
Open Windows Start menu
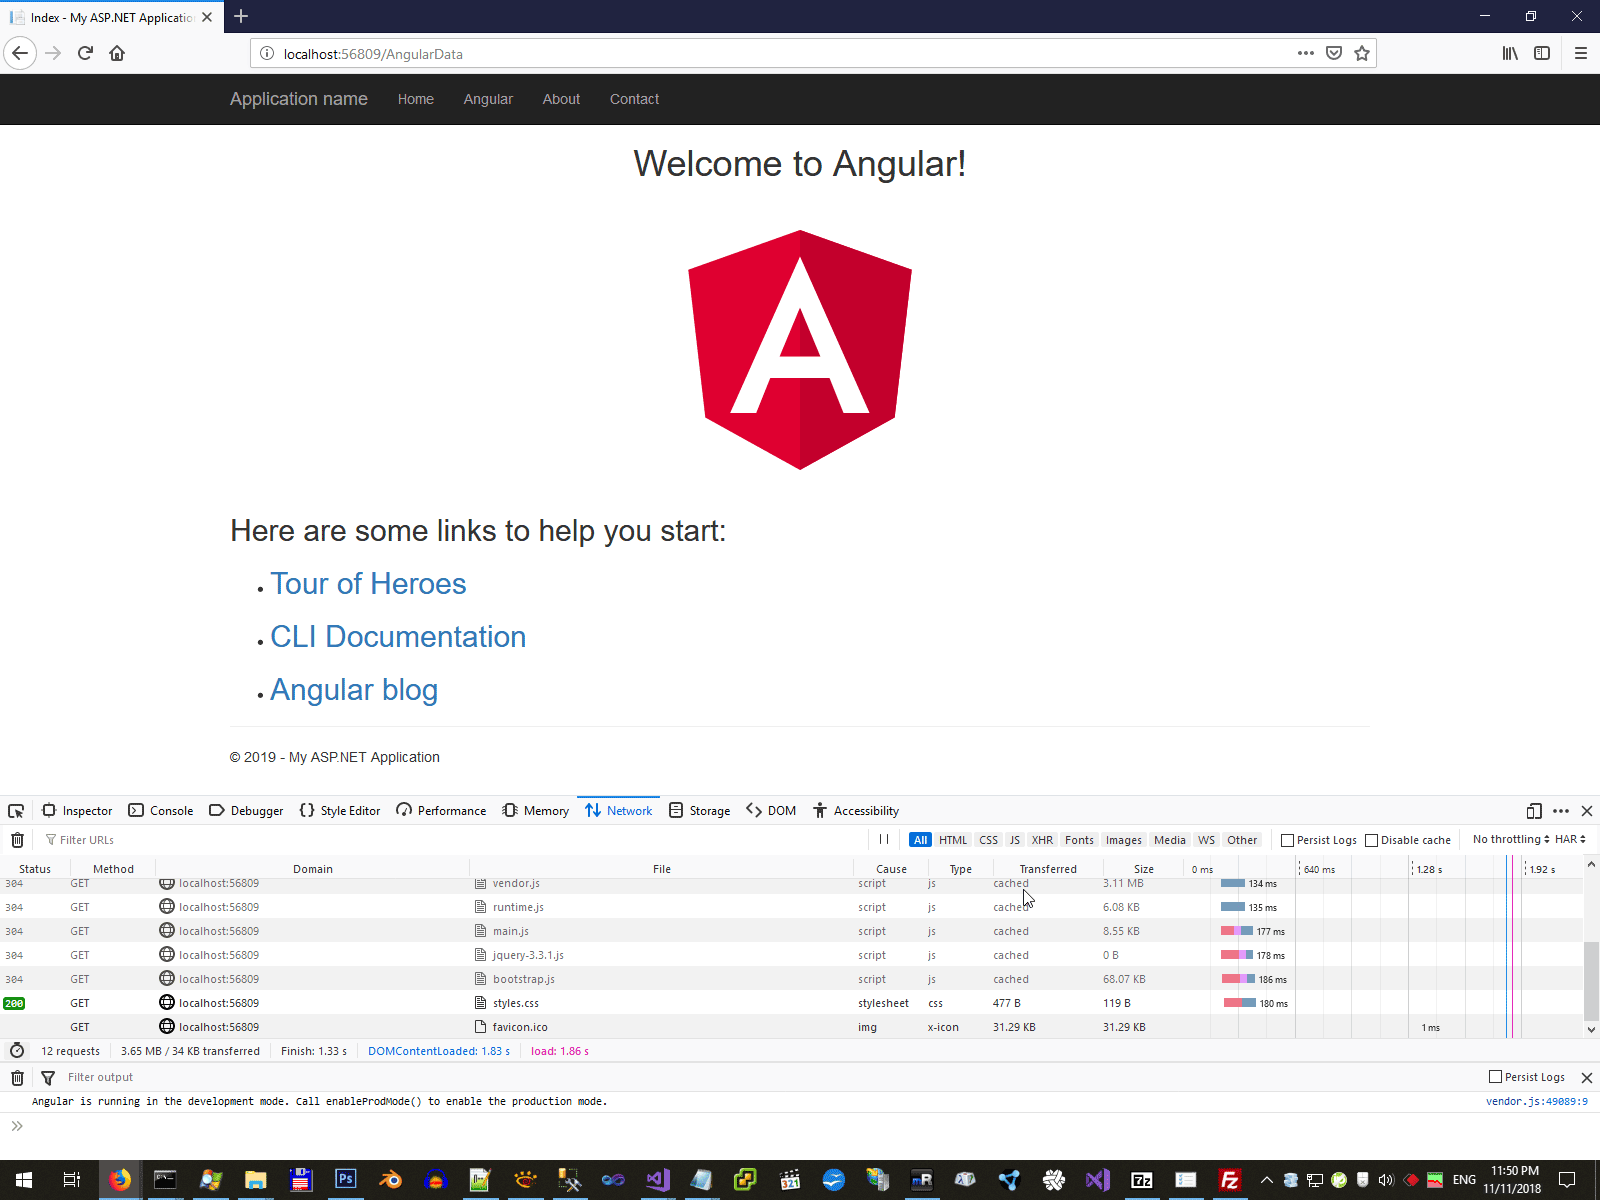click(x=24, y=1180)
